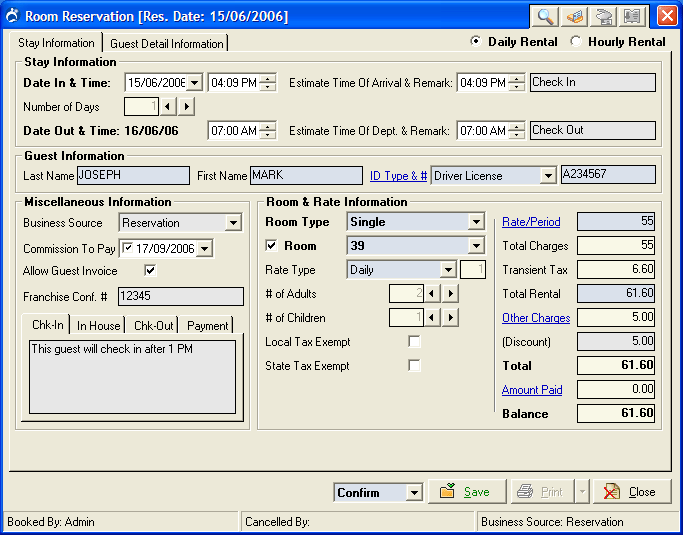Enable Local Tax Exempt checkbox

click(x=414, y=342)
